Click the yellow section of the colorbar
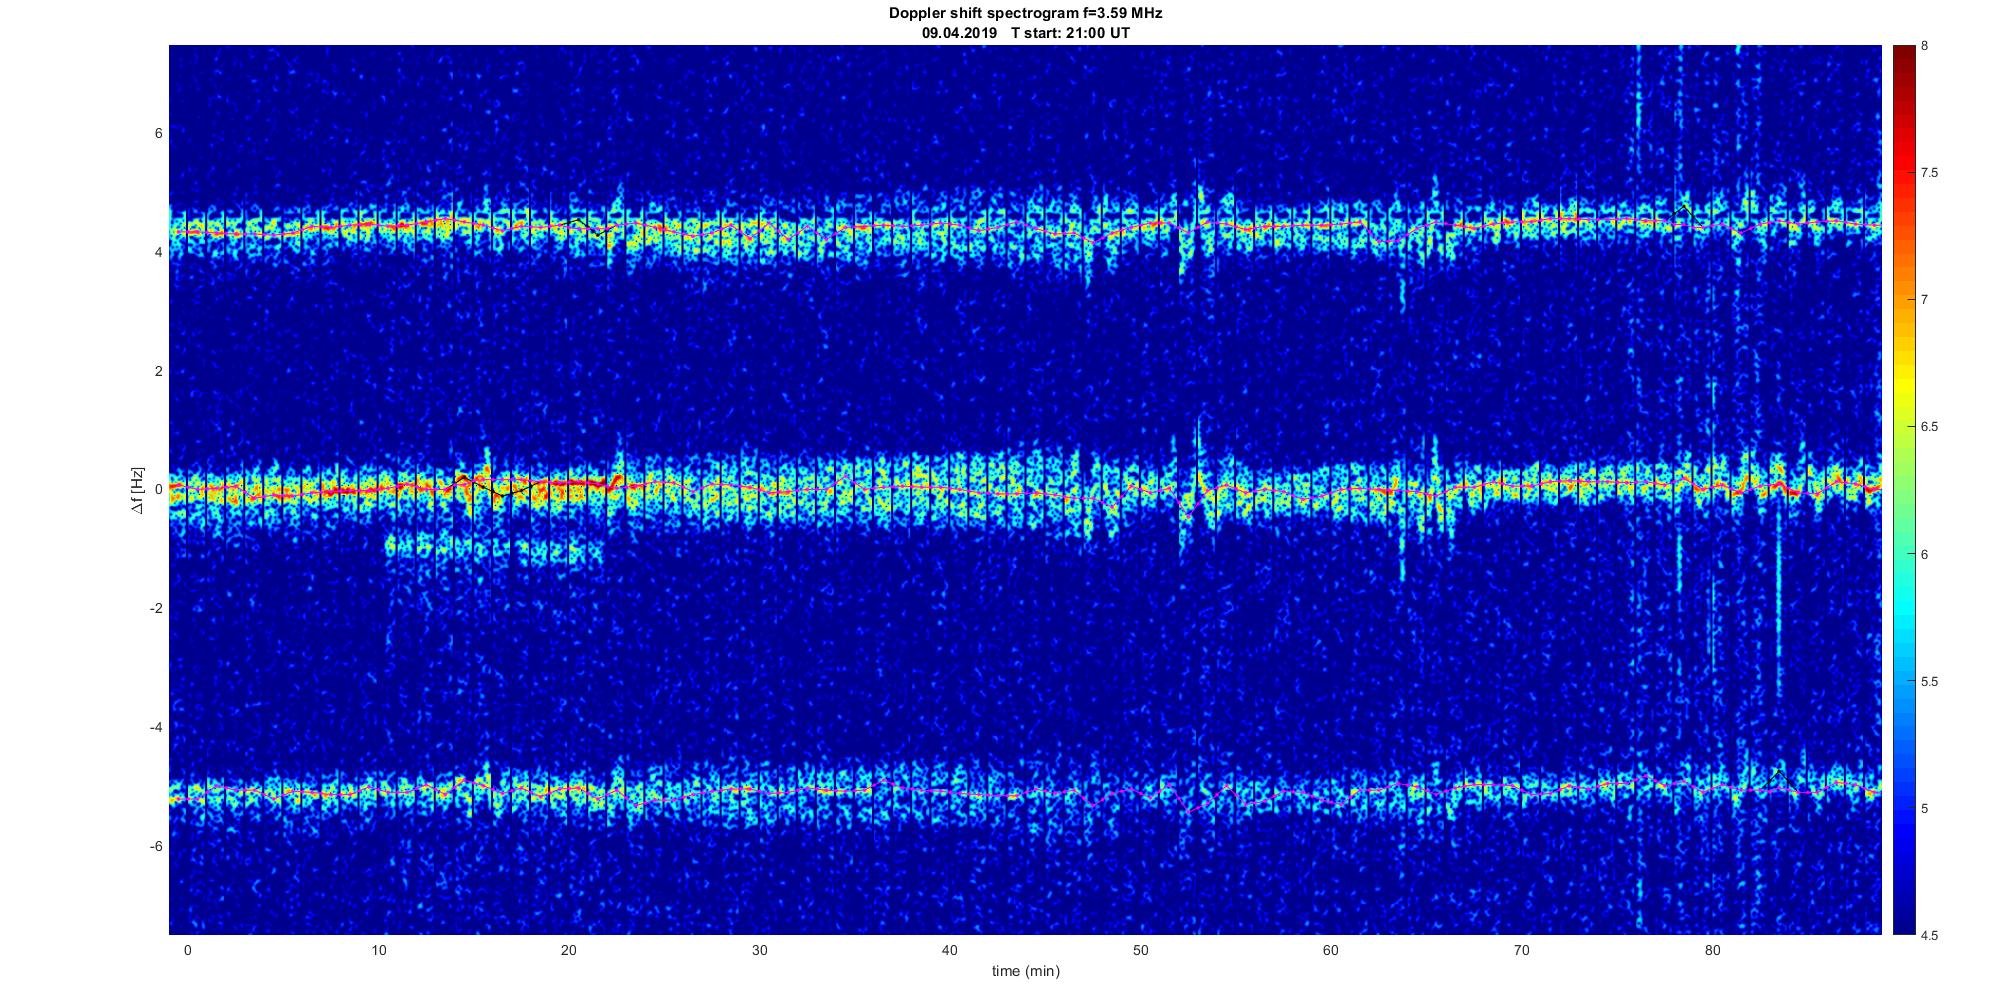The height and width of the screenshot is (1003, 2000). tap(1903, 380)
